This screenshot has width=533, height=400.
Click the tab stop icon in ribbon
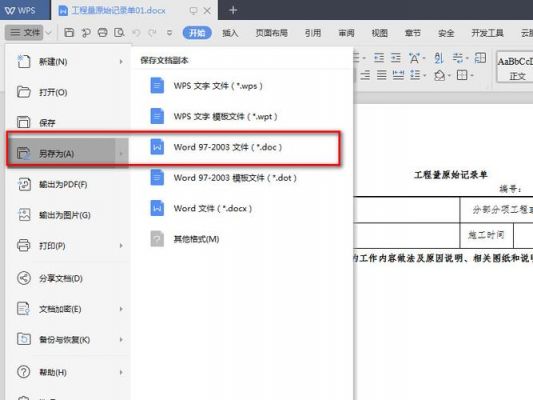click(480, 58)
